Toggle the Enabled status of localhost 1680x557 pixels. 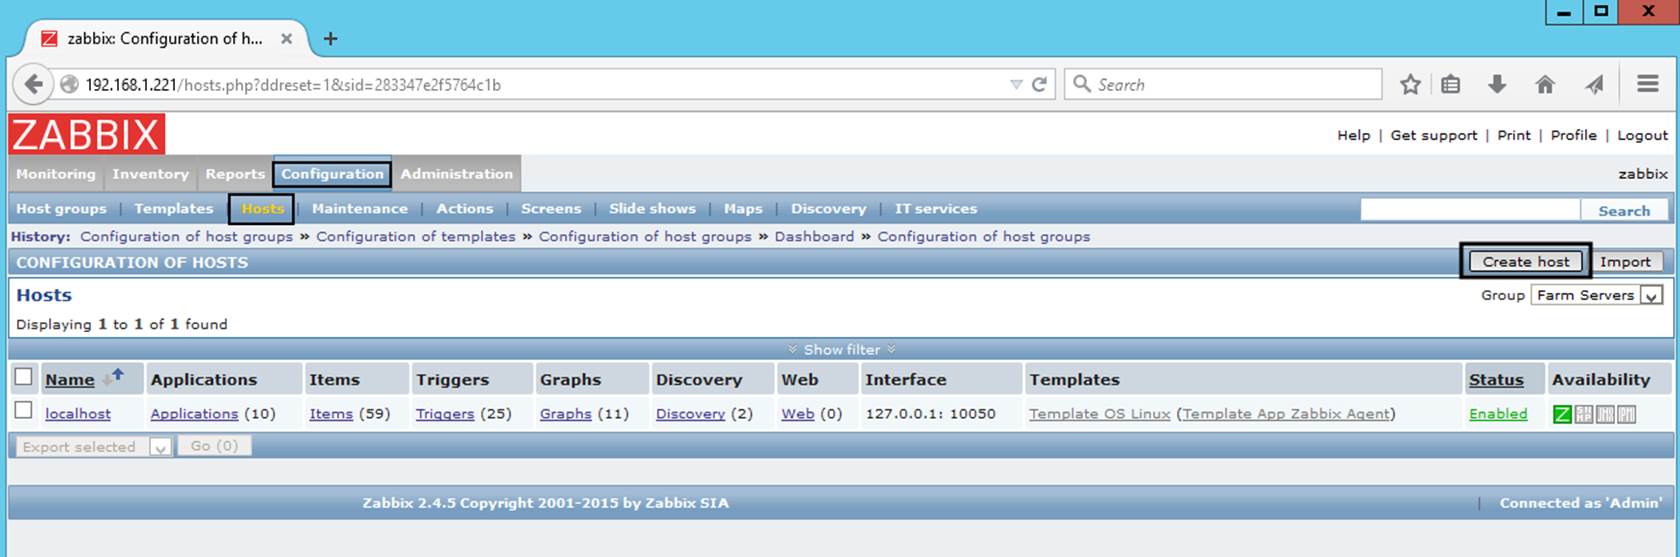1498,414
